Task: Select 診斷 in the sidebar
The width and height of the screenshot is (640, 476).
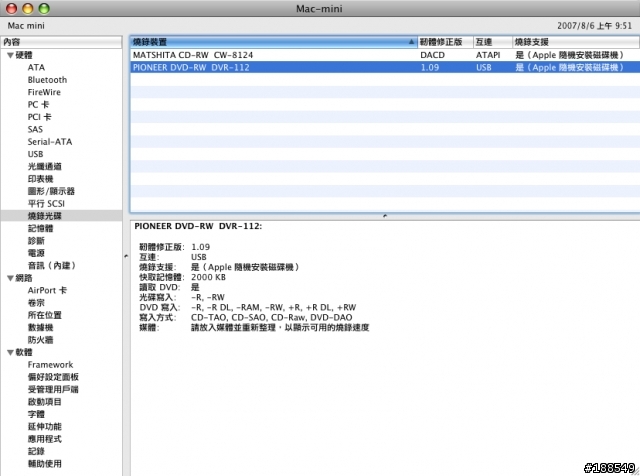Action: pos(36,241)
